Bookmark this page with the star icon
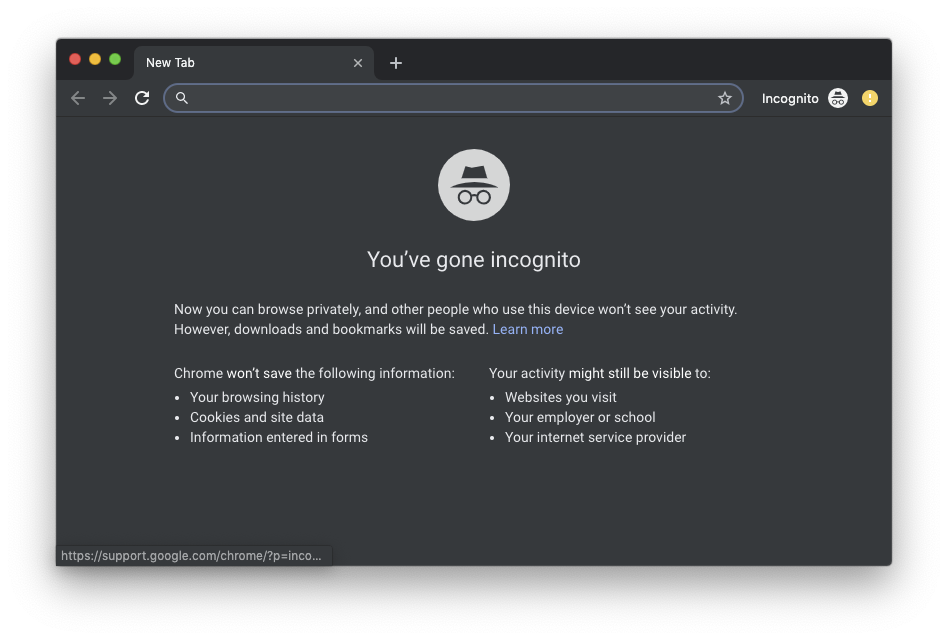The width and height of the screenshot is (948, 640). (x=725, y=98)
